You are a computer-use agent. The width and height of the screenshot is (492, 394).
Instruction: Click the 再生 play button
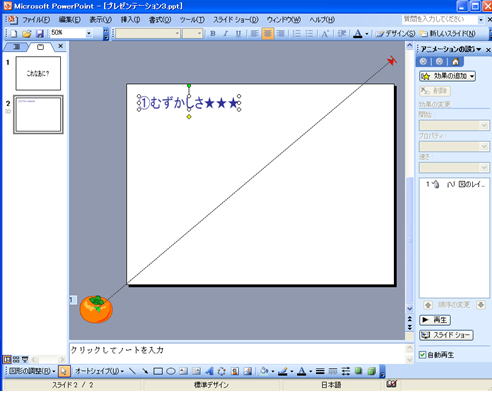pyautogui.click(x=435, y=320)
